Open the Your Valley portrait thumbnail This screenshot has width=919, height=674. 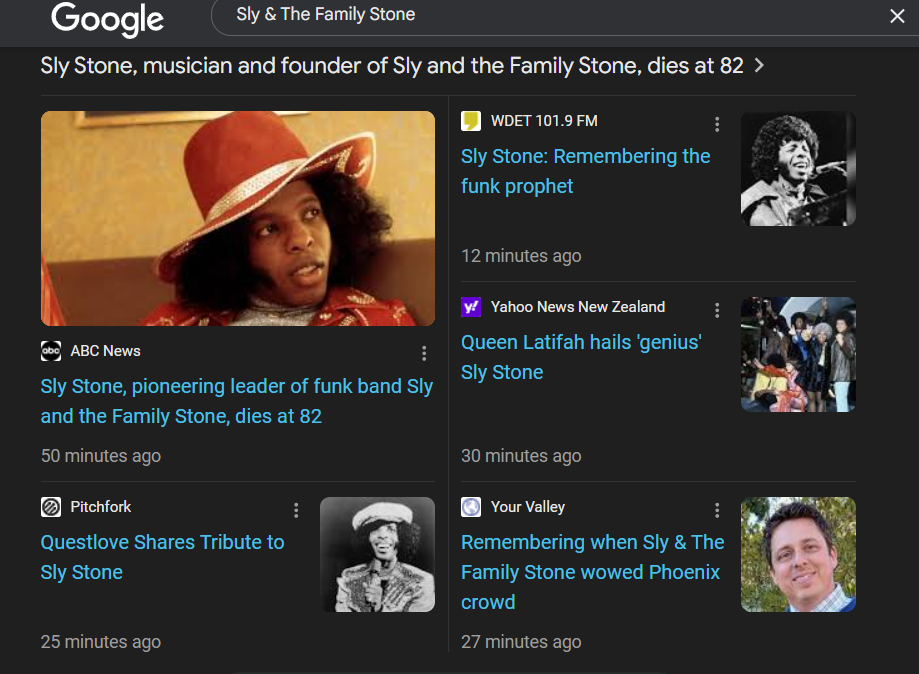coord(798,554)
